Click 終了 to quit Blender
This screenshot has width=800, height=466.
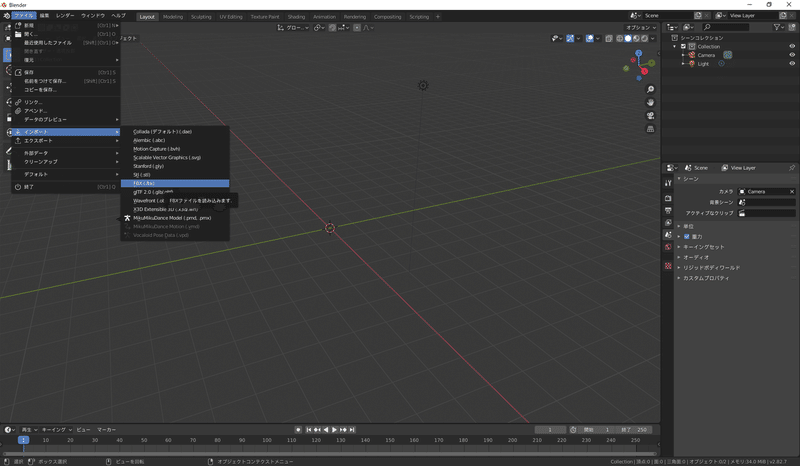coord(66,187)
